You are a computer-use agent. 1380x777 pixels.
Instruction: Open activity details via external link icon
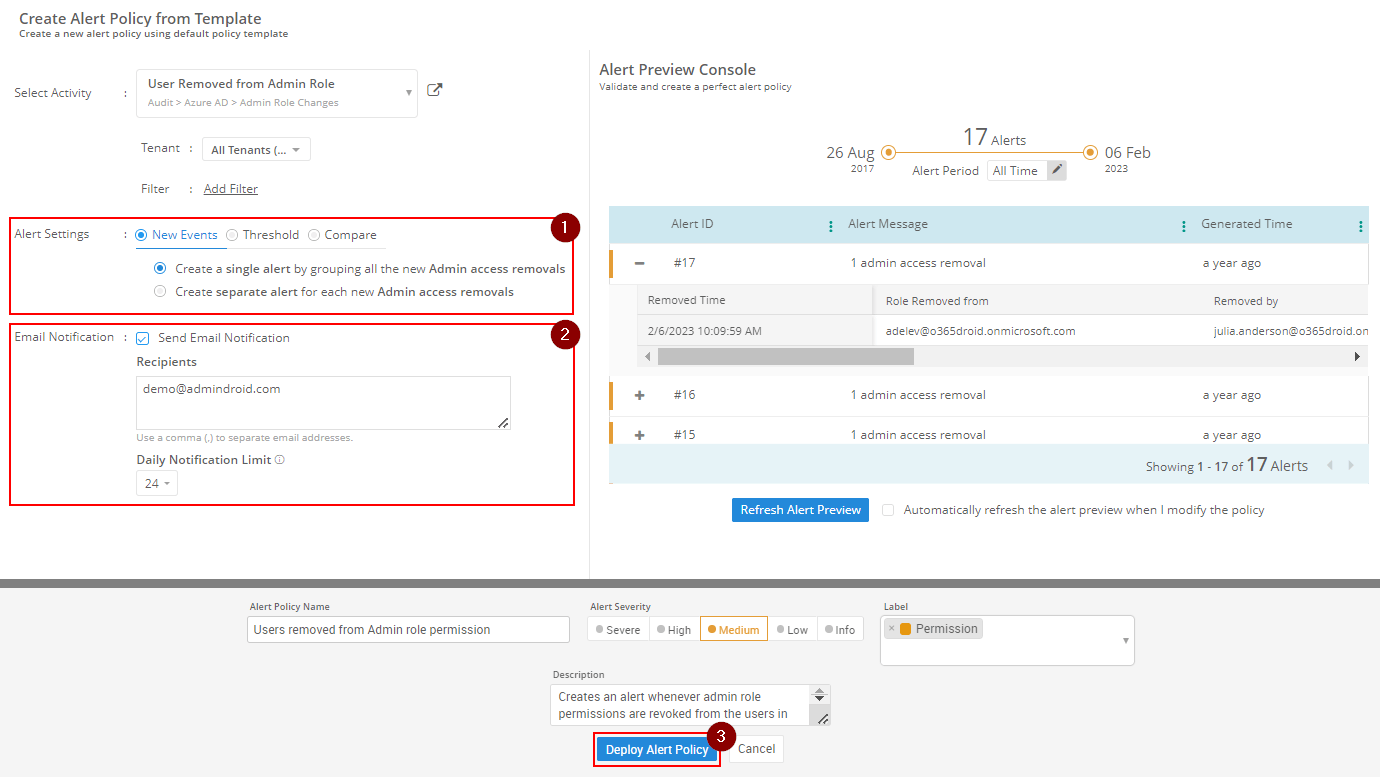pos(434,90)
